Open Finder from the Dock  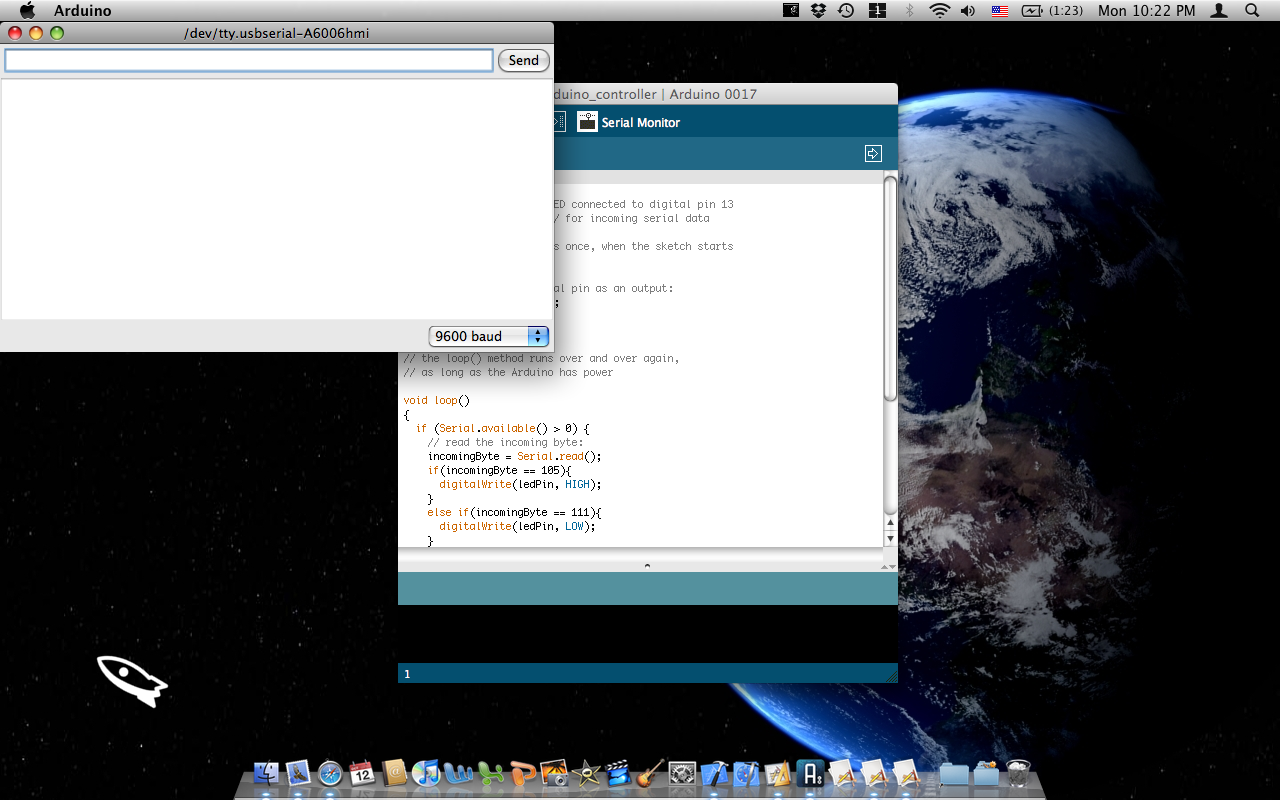267,773
